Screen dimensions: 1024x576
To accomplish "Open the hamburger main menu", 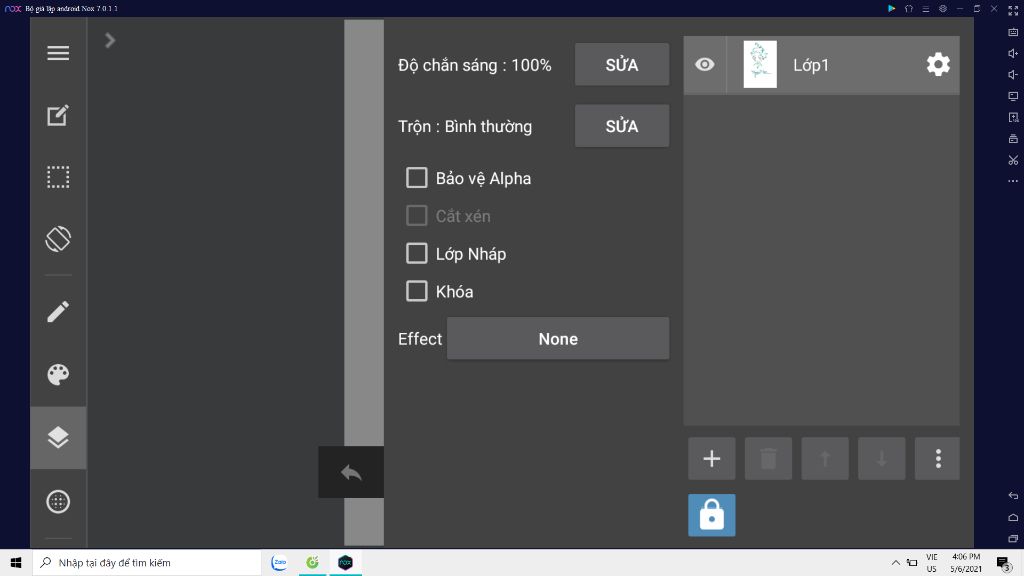I will (x=58, y=53).
